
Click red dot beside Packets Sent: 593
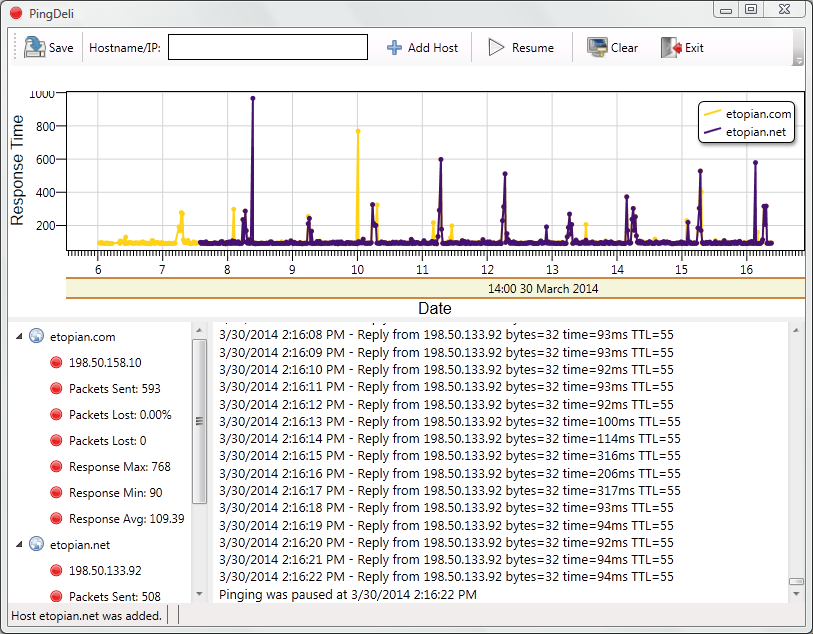click(x=56, y=388)
